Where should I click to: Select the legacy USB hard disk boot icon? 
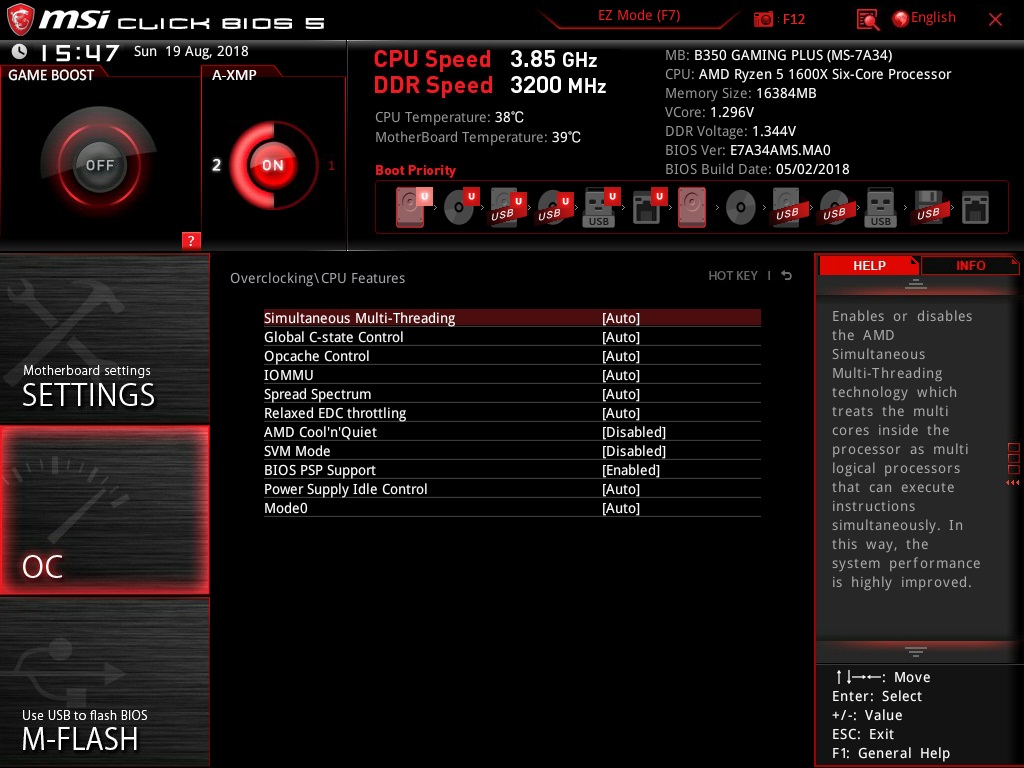click(787, 208)
